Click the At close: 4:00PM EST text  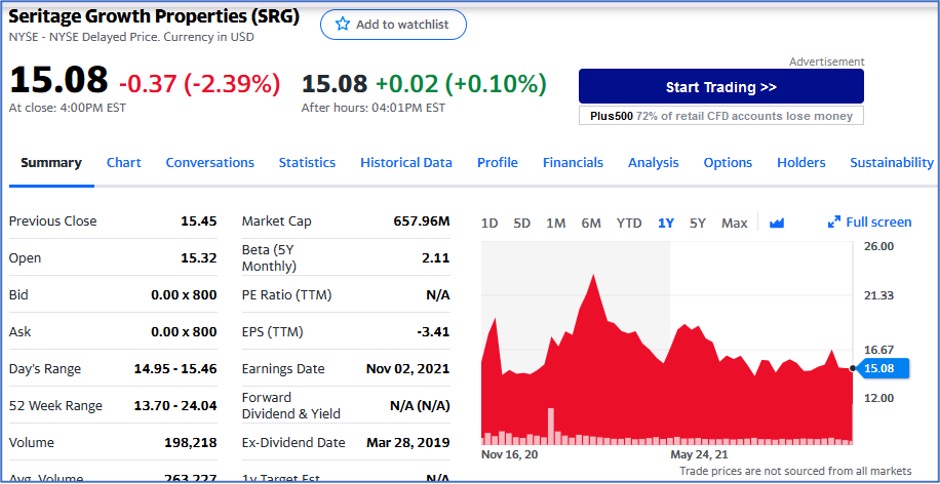pos(67,108)
